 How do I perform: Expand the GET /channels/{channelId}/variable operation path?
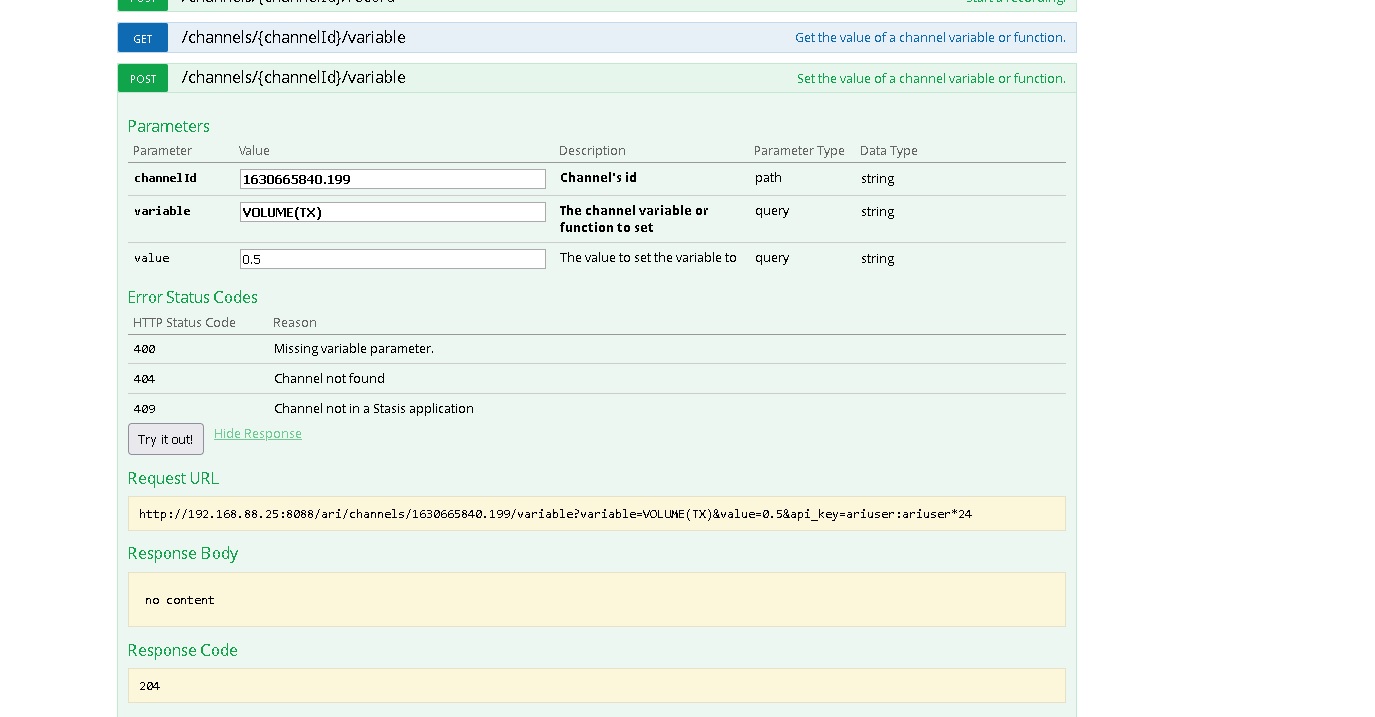[293, 38]
